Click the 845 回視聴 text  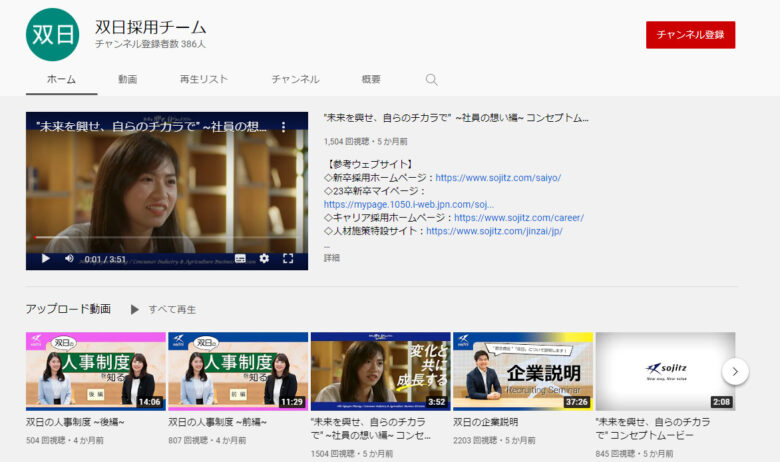click(615, 454)
